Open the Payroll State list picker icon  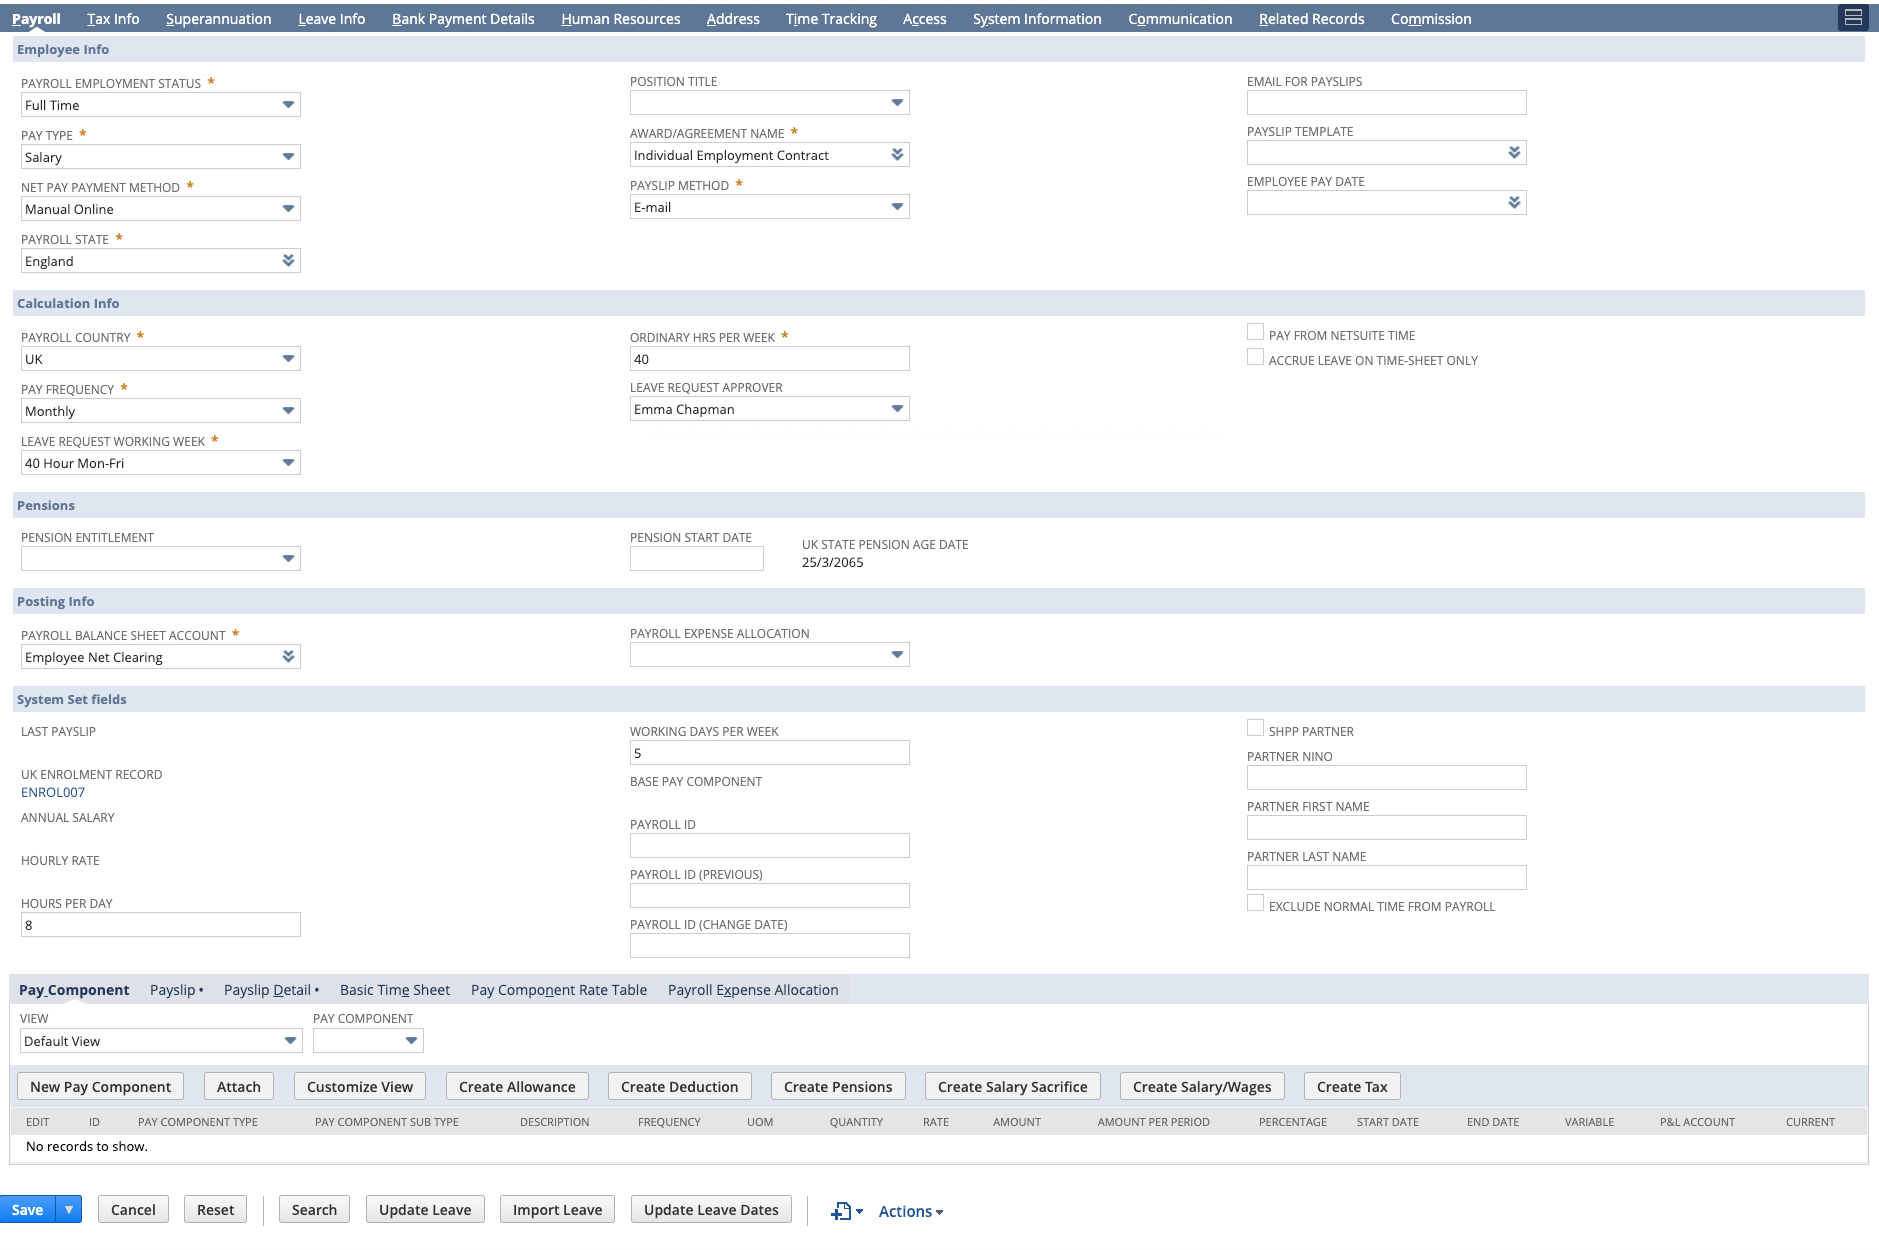tap(290, 260)
